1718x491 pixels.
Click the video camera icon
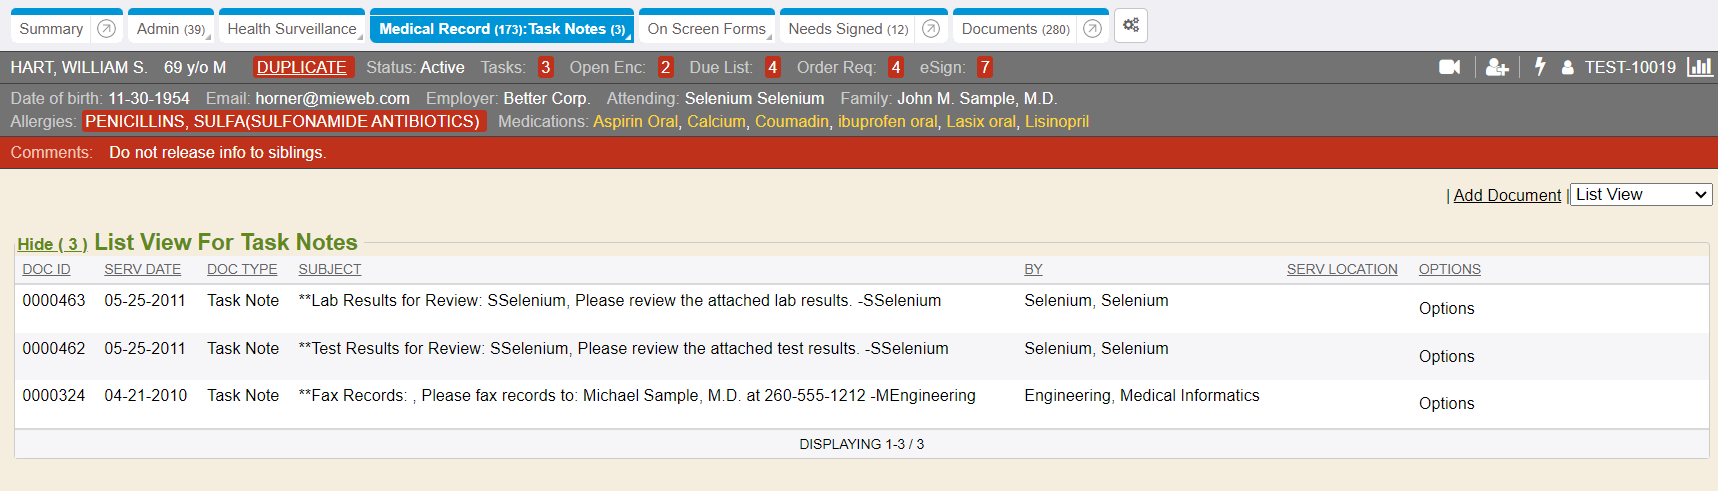pos(1449,67)
